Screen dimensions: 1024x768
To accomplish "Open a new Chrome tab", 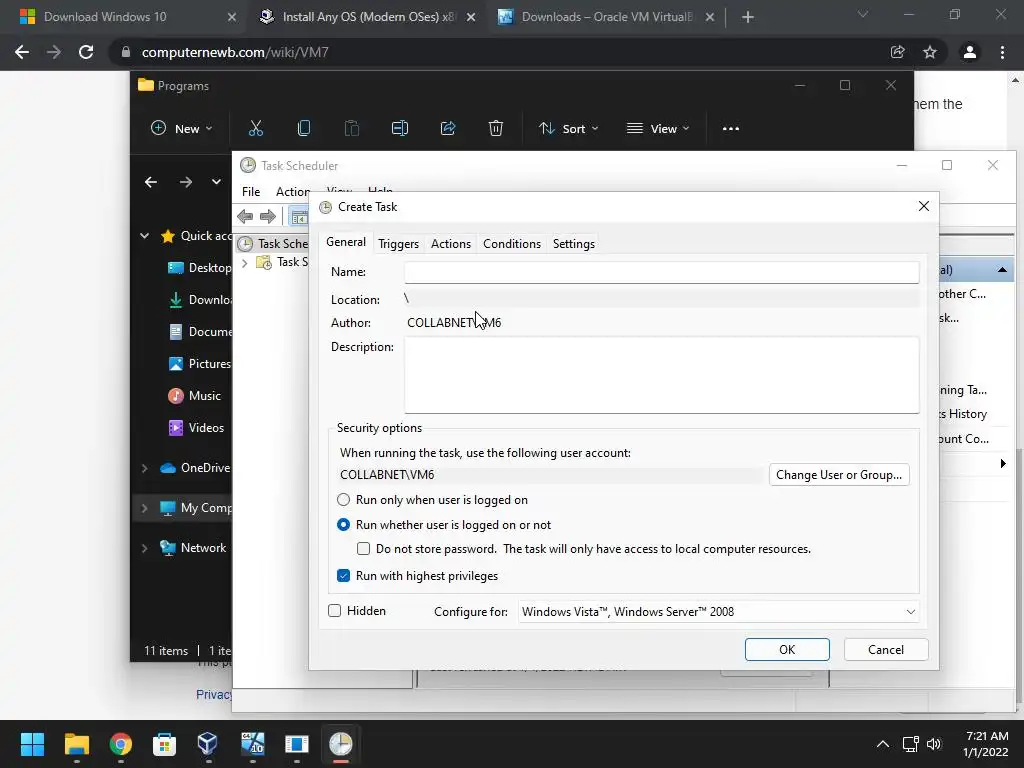I will point(748,17).
